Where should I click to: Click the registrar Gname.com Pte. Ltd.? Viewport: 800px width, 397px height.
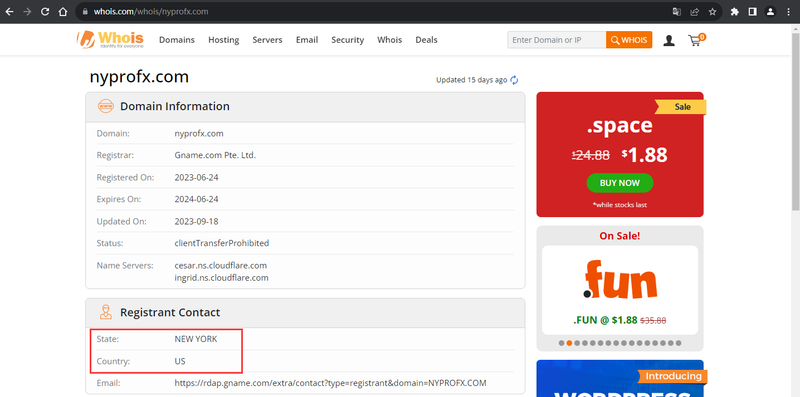[215, 155]
